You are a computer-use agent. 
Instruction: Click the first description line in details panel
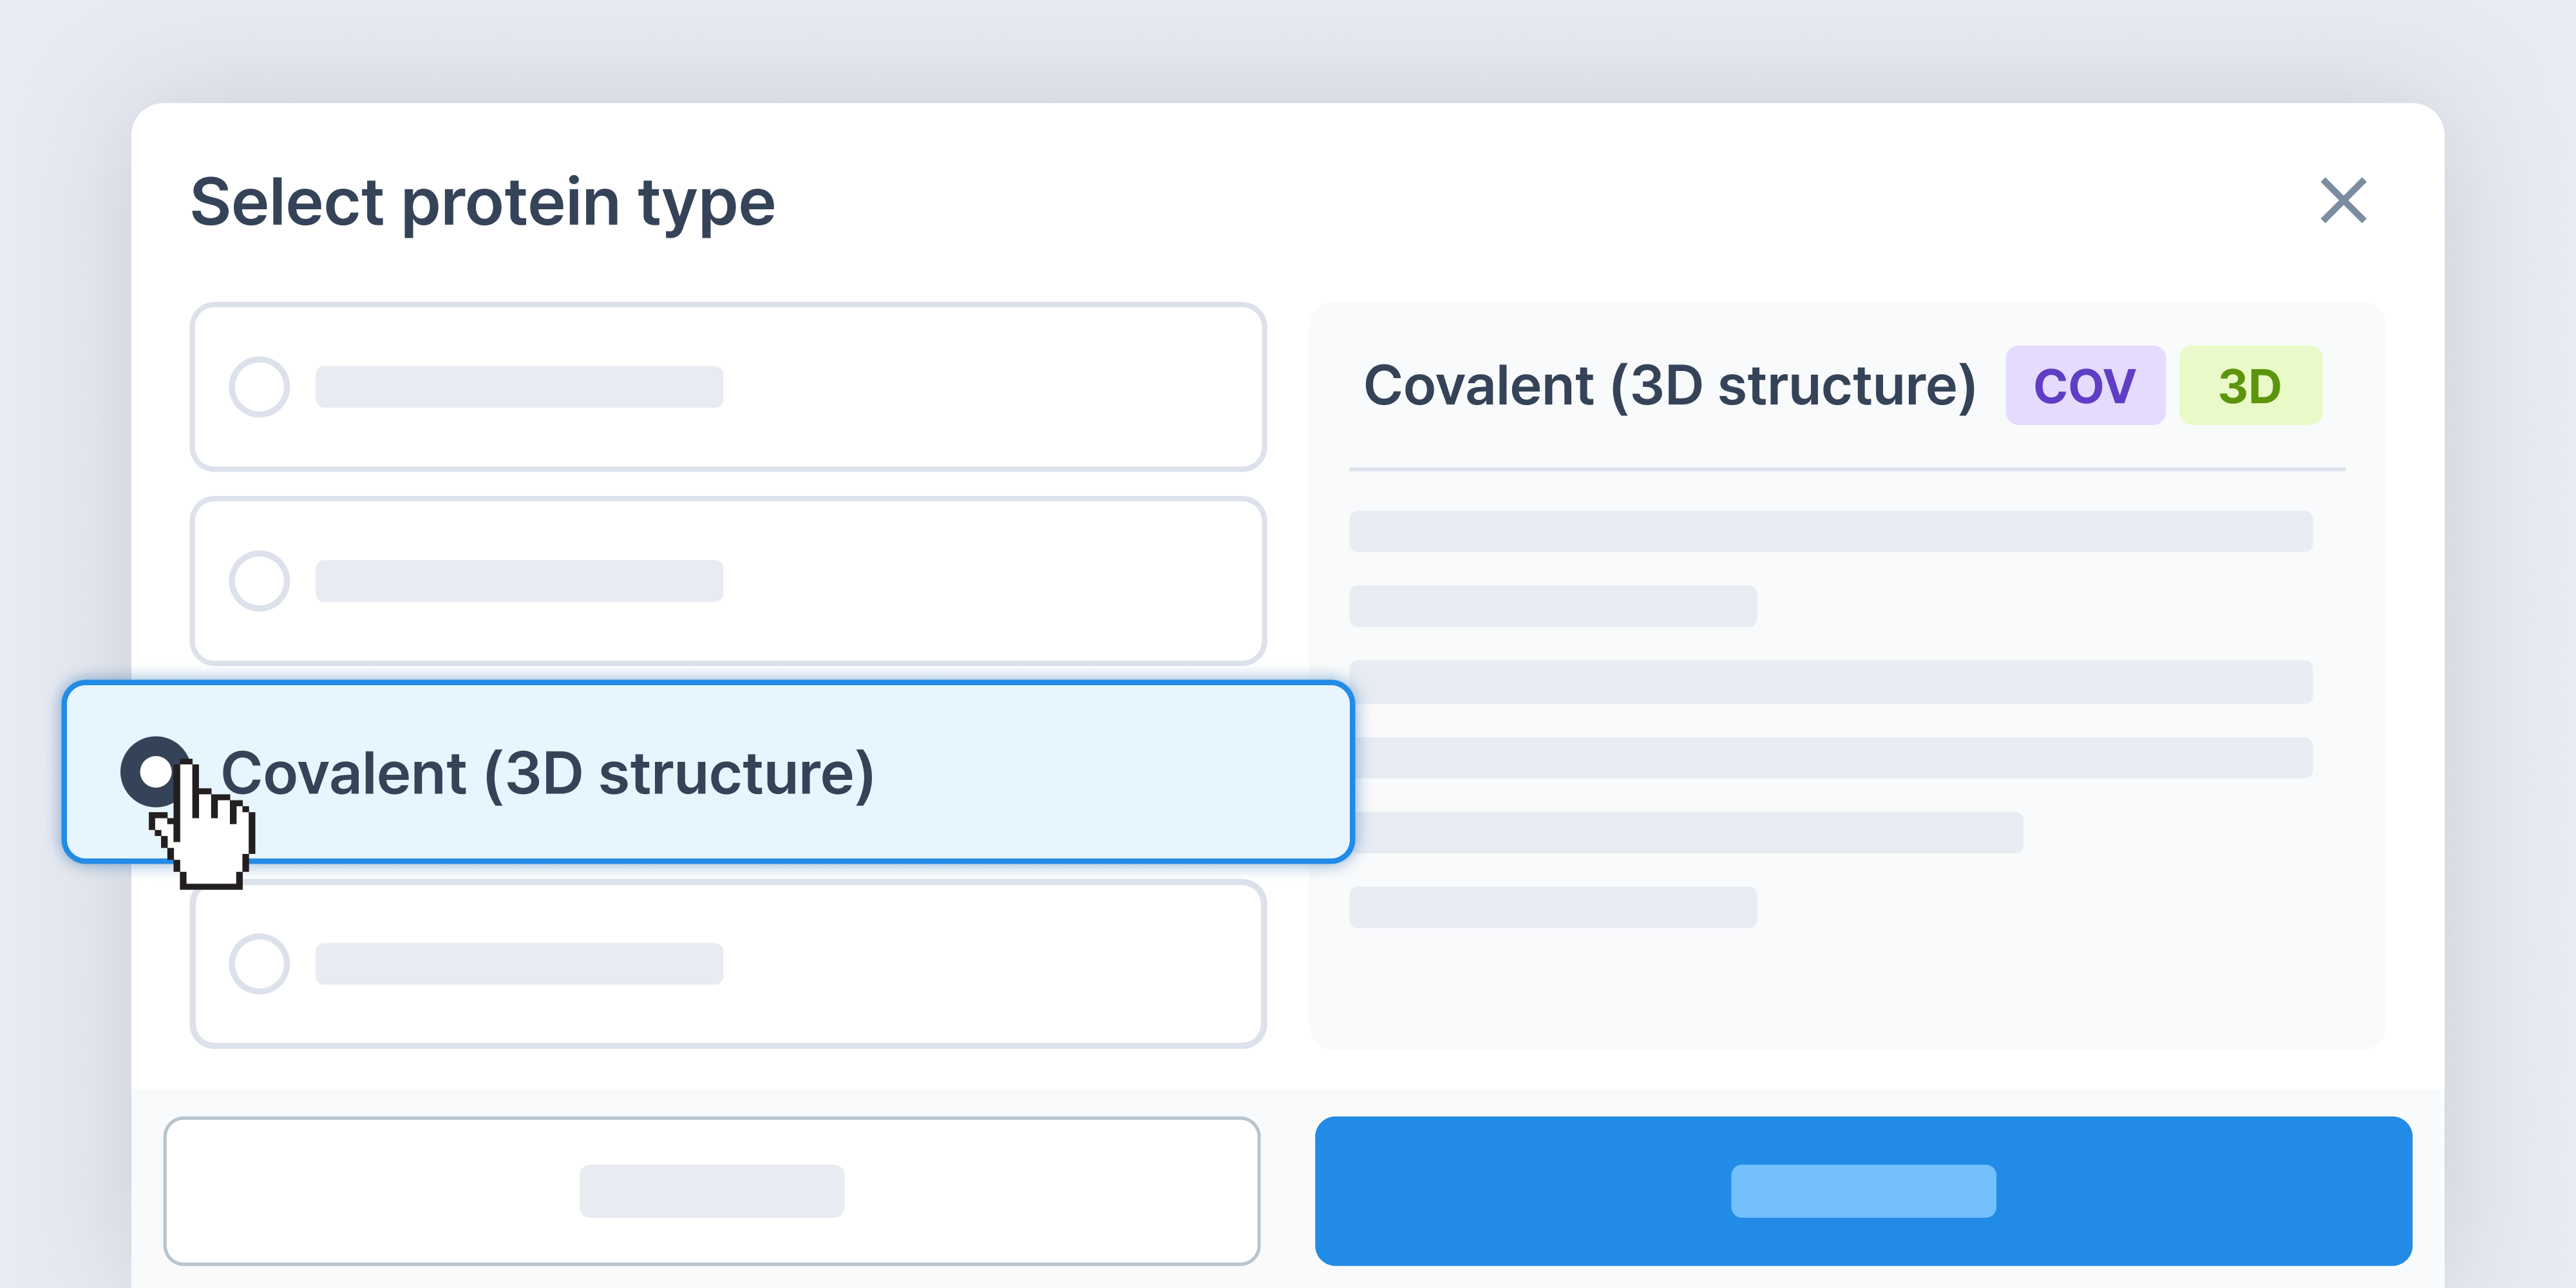pyautogui.click(x=1830, y=531)
